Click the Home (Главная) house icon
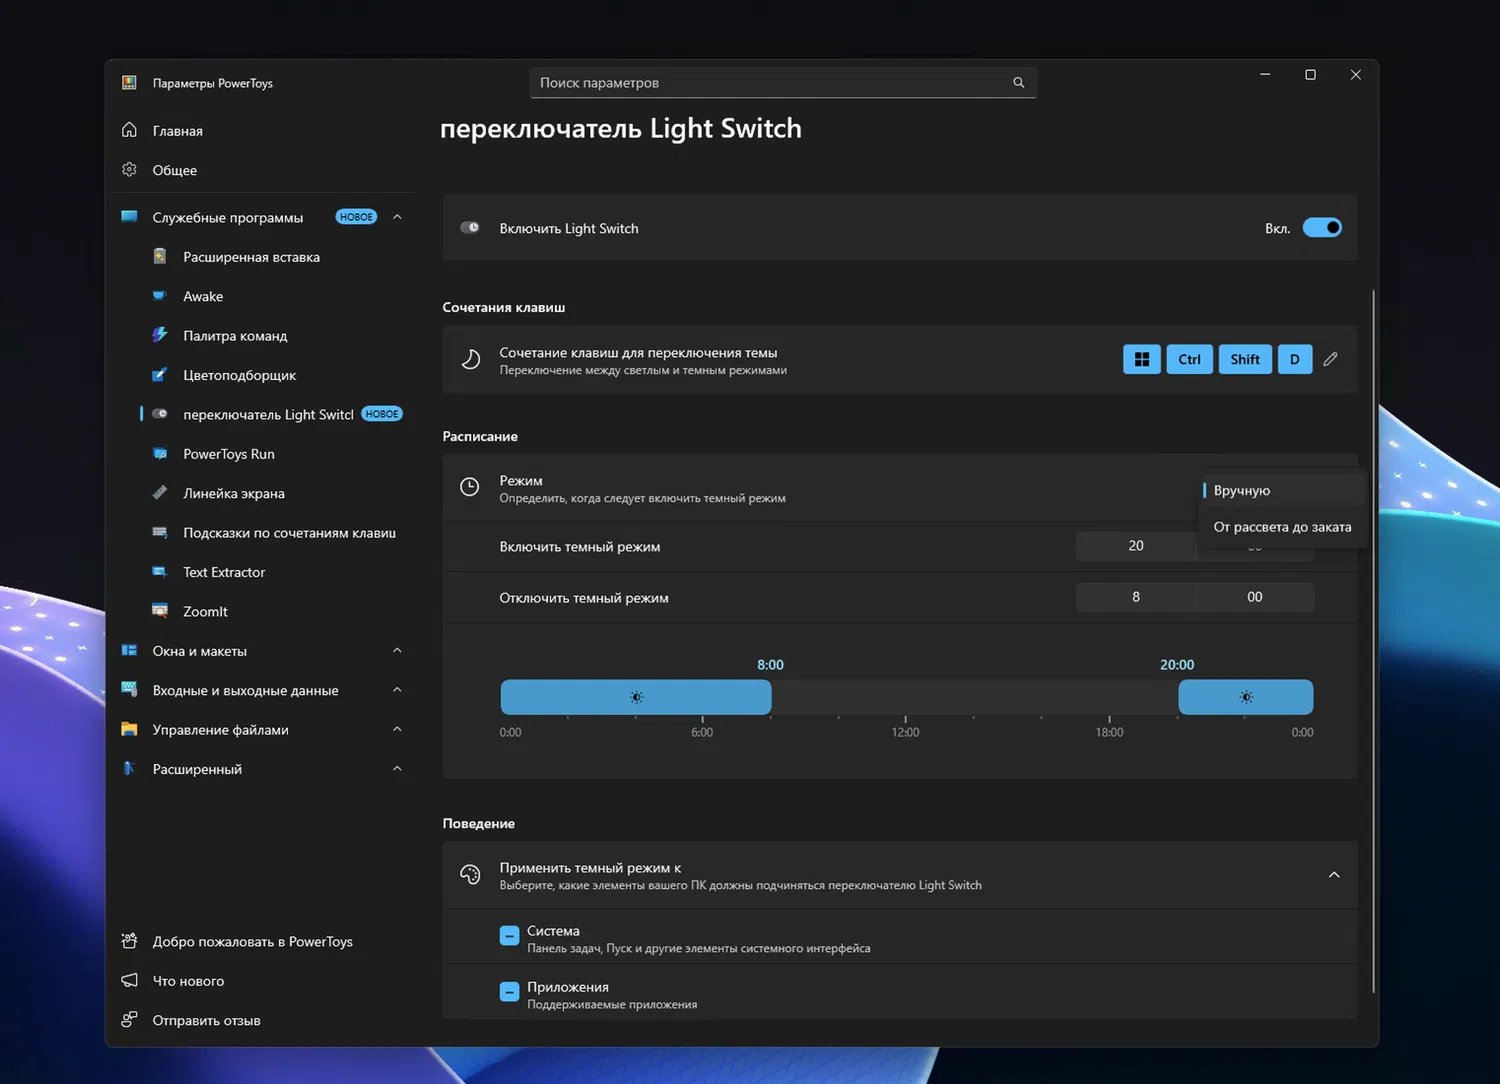Viewport: 1500px width, 1084px height. (129, 130)
